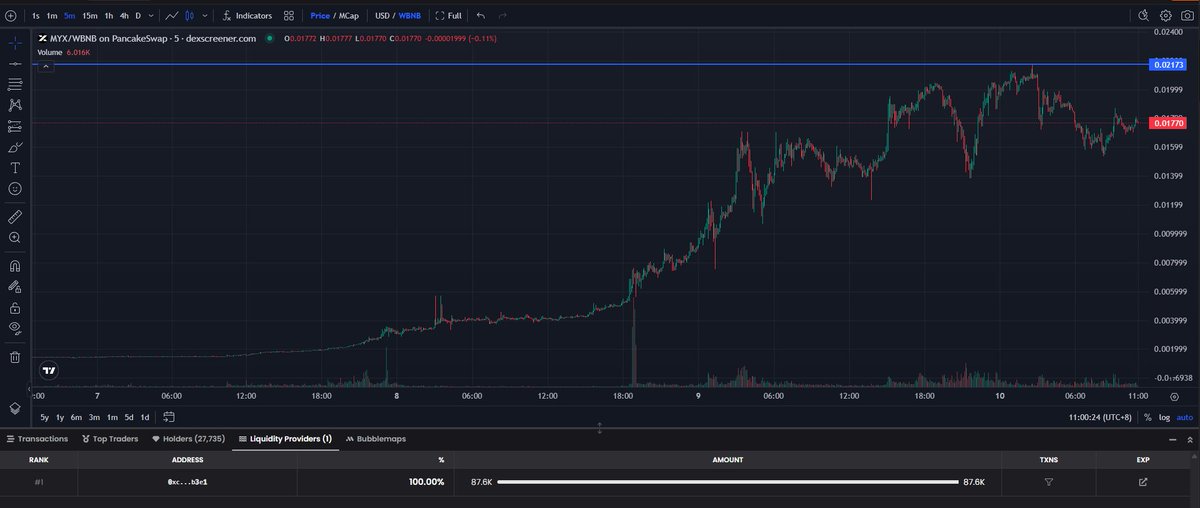Image resolution: width=1200 pixels, height=508 pixels.
Task: Expand the timeframe dropdown arrow
Action: 150,16
